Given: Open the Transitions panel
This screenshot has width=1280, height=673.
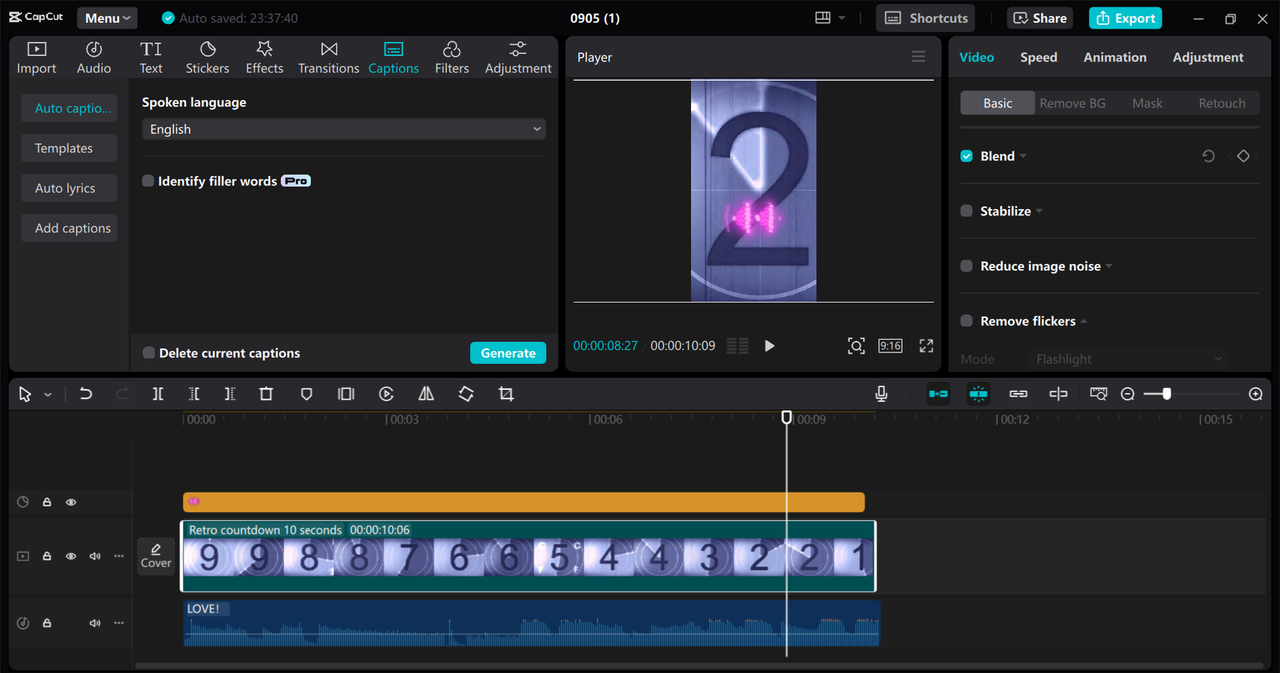Looking at the screenshot, I should [328, 58].
